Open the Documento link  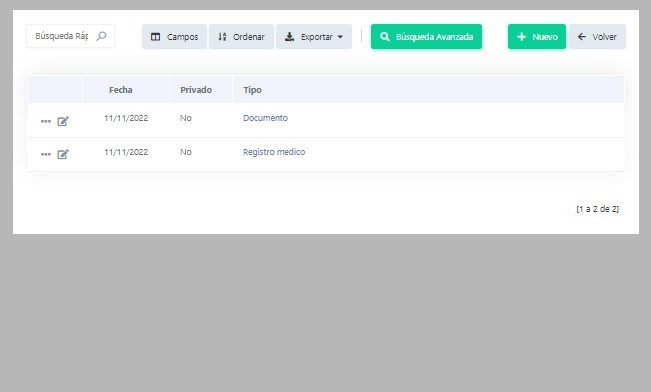tap(265, 118)
